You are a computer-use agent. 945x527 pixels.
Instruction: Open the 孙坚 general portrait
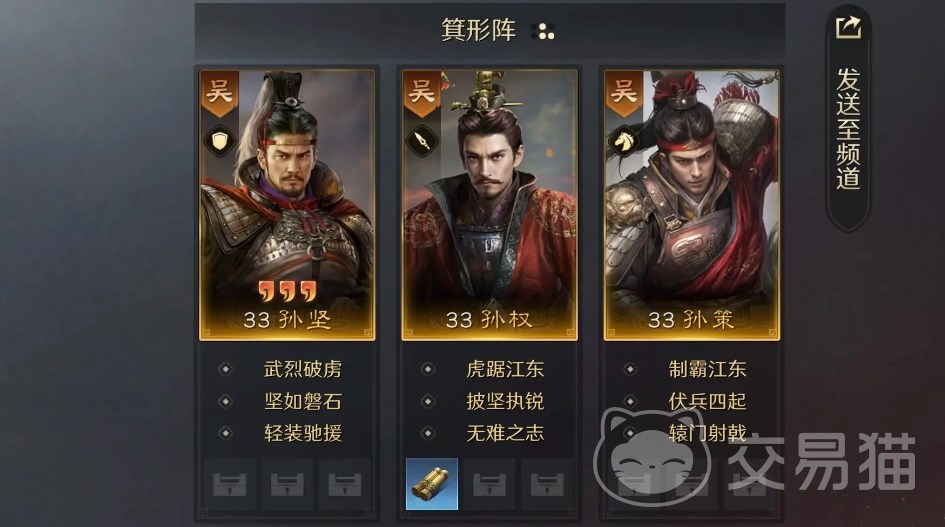click(287, 205)
